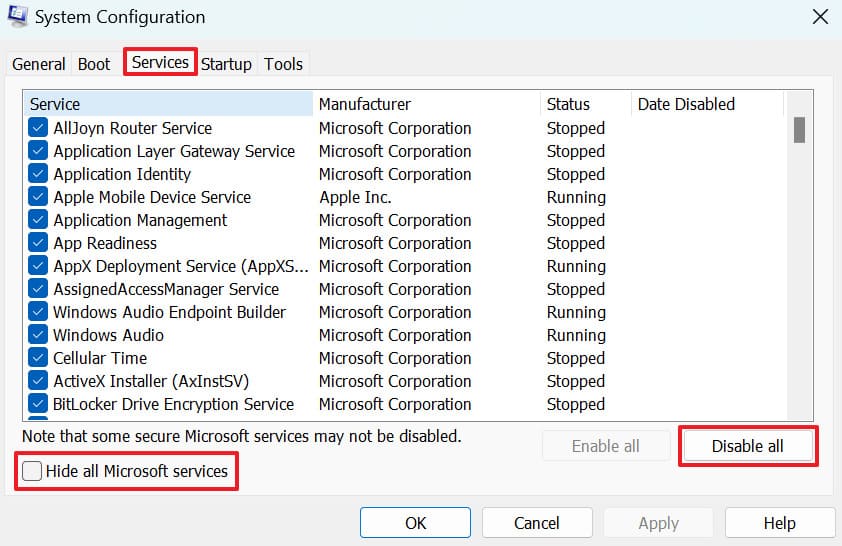Sort by the Manufacturer column header
The width and height of the screenshot is (842, 546).
pyautogui.click(x=426, y=104)
